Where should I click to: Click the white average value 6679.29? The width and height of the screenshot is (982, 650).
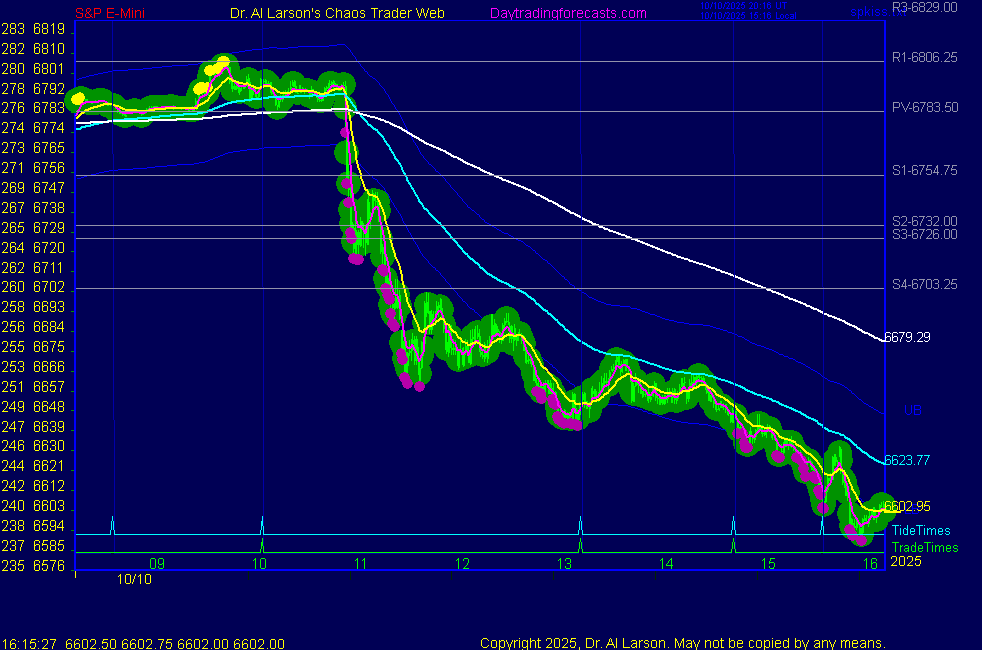click(907, 337)
